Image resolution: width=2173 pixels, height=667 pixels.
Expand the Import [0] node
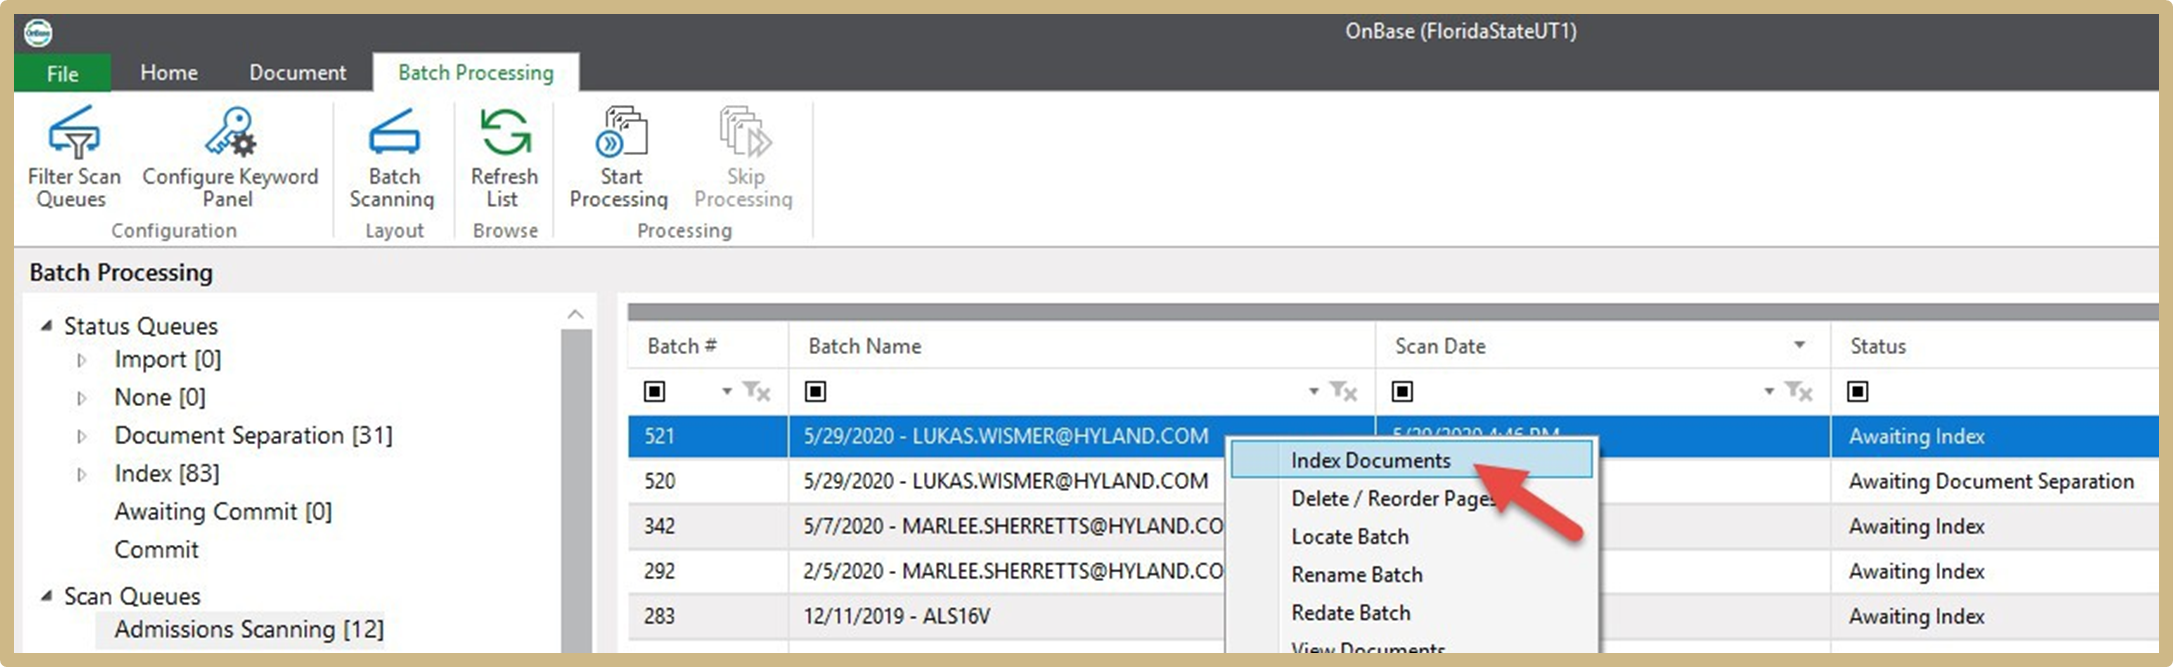click(x=82, y=360)
